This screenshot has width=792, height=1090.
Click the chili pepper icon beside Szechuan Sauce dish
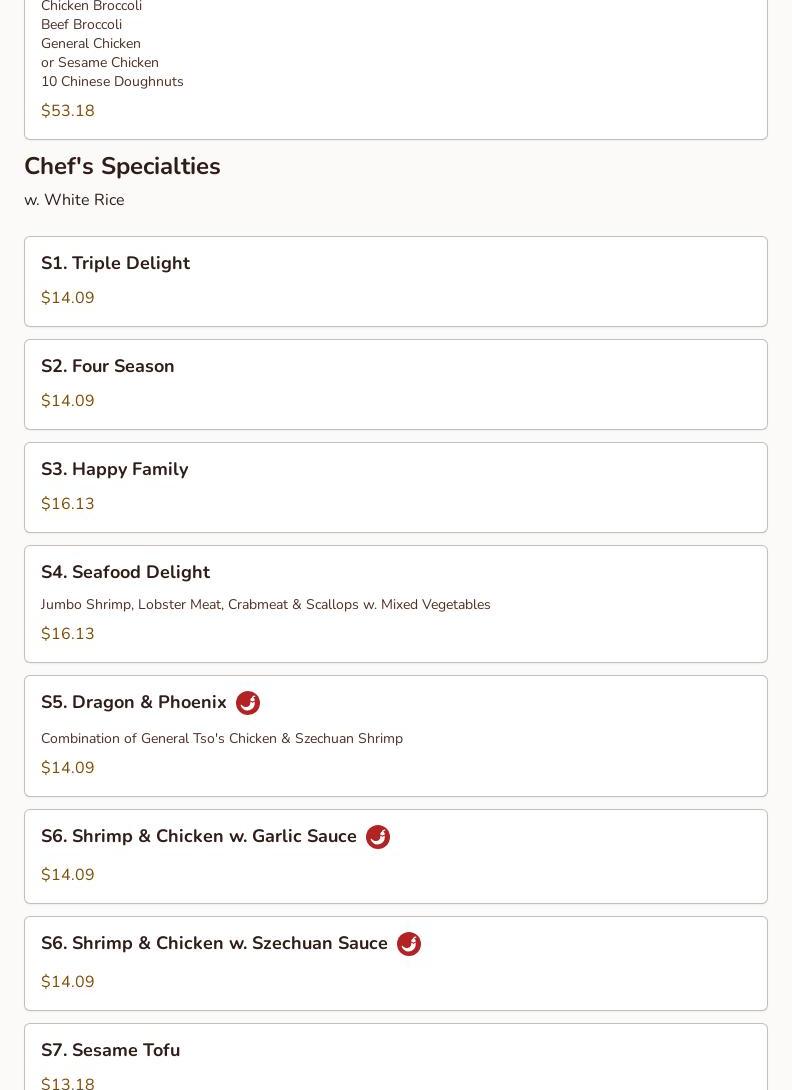(409, 944)
